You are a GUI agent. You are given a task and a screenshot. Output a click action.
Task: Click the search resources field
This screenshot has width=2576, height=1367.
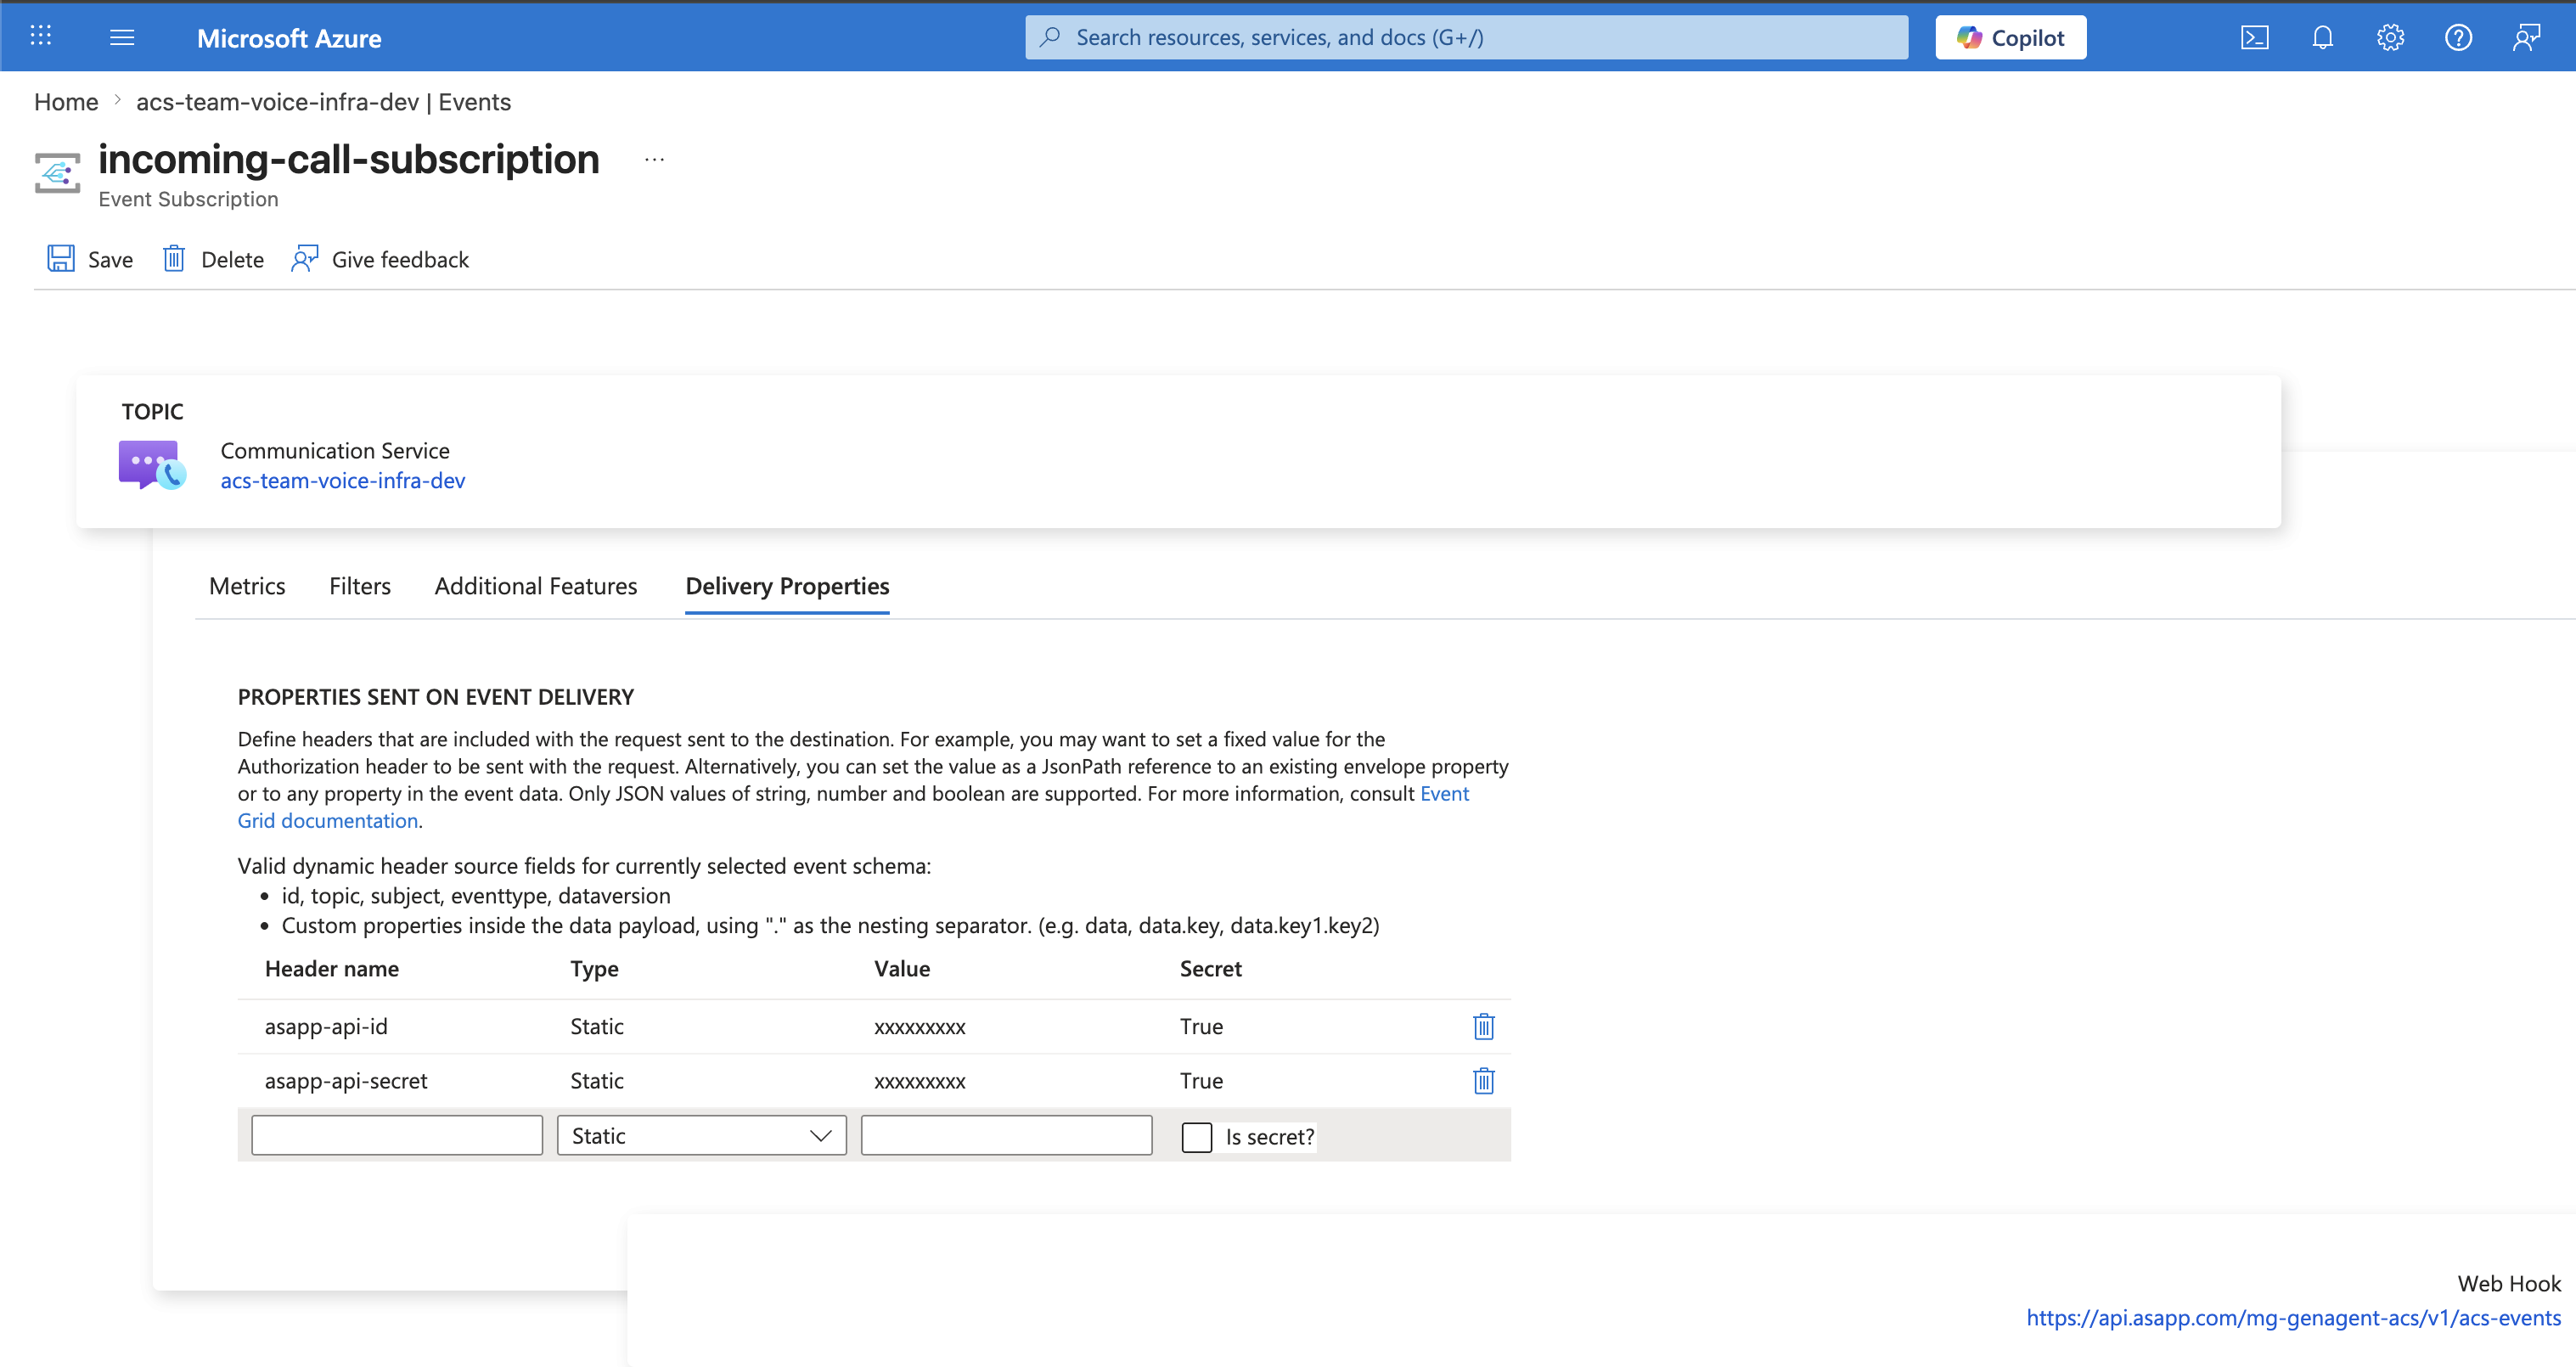[1466, 38]
